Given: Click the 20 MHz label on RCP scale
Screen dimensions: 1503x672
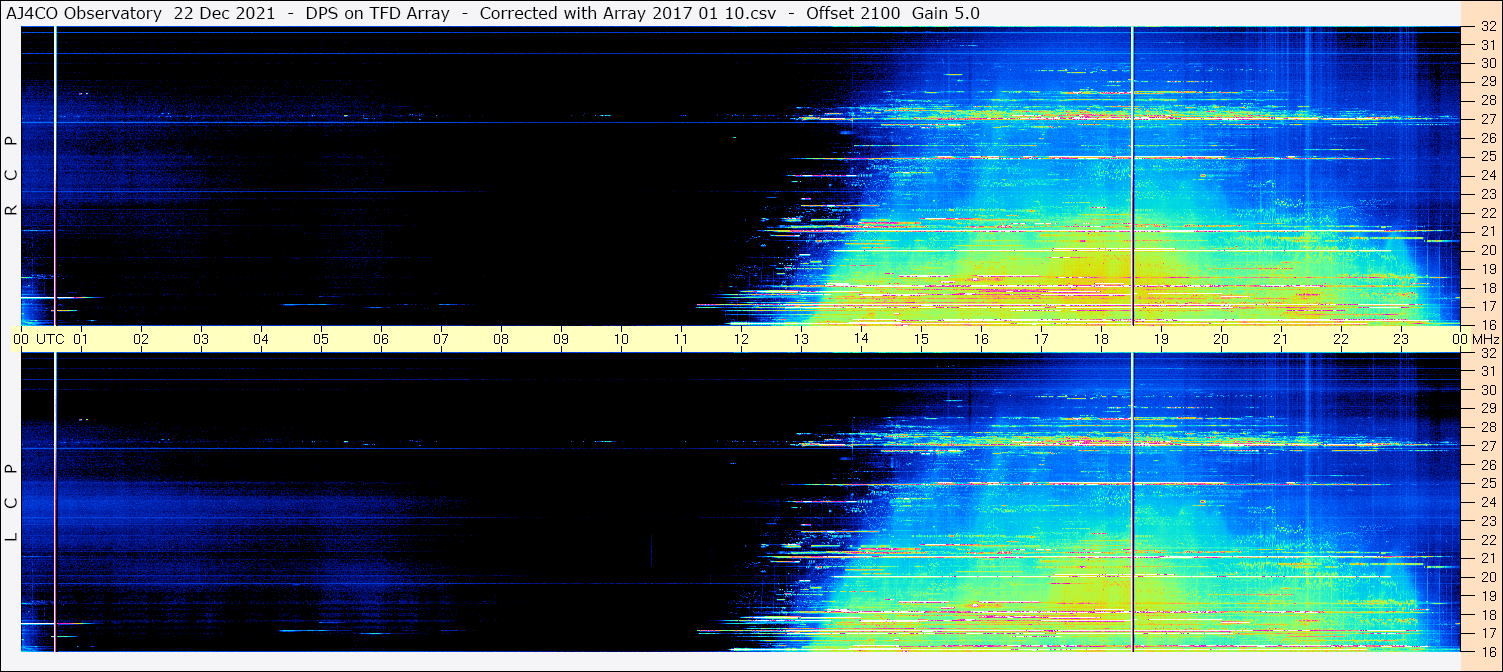Looking at the screenshot, I should [x=1488, y=250].
